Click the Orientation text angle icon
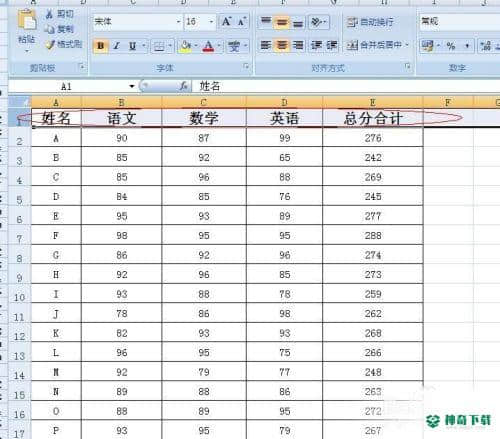 [x=318, y=22]
